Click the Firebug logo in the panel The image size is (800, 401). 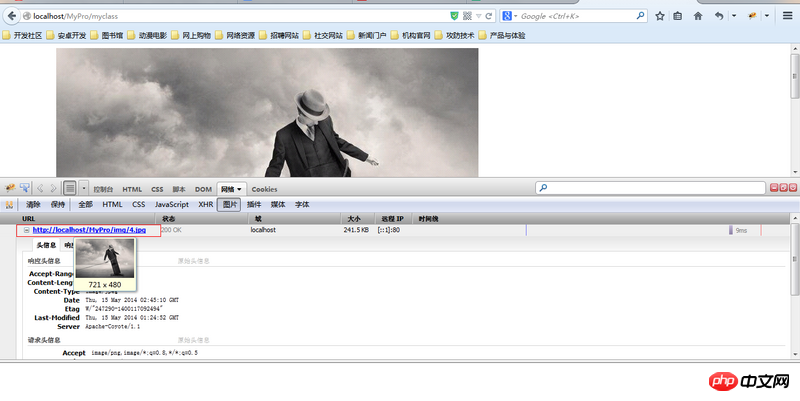coord(10,188)
